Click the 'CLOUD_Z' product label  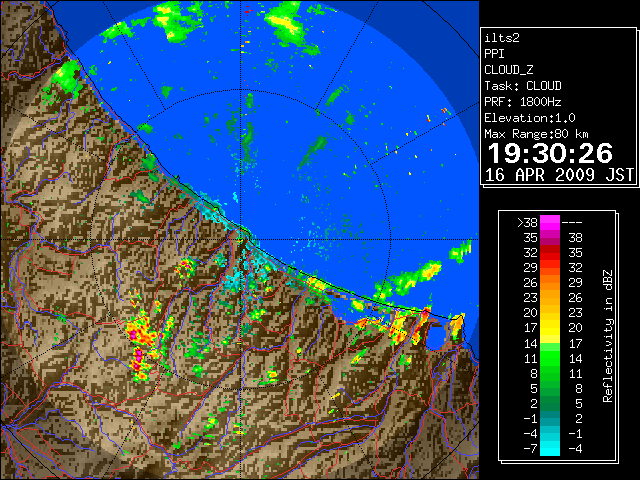point(509,70)
